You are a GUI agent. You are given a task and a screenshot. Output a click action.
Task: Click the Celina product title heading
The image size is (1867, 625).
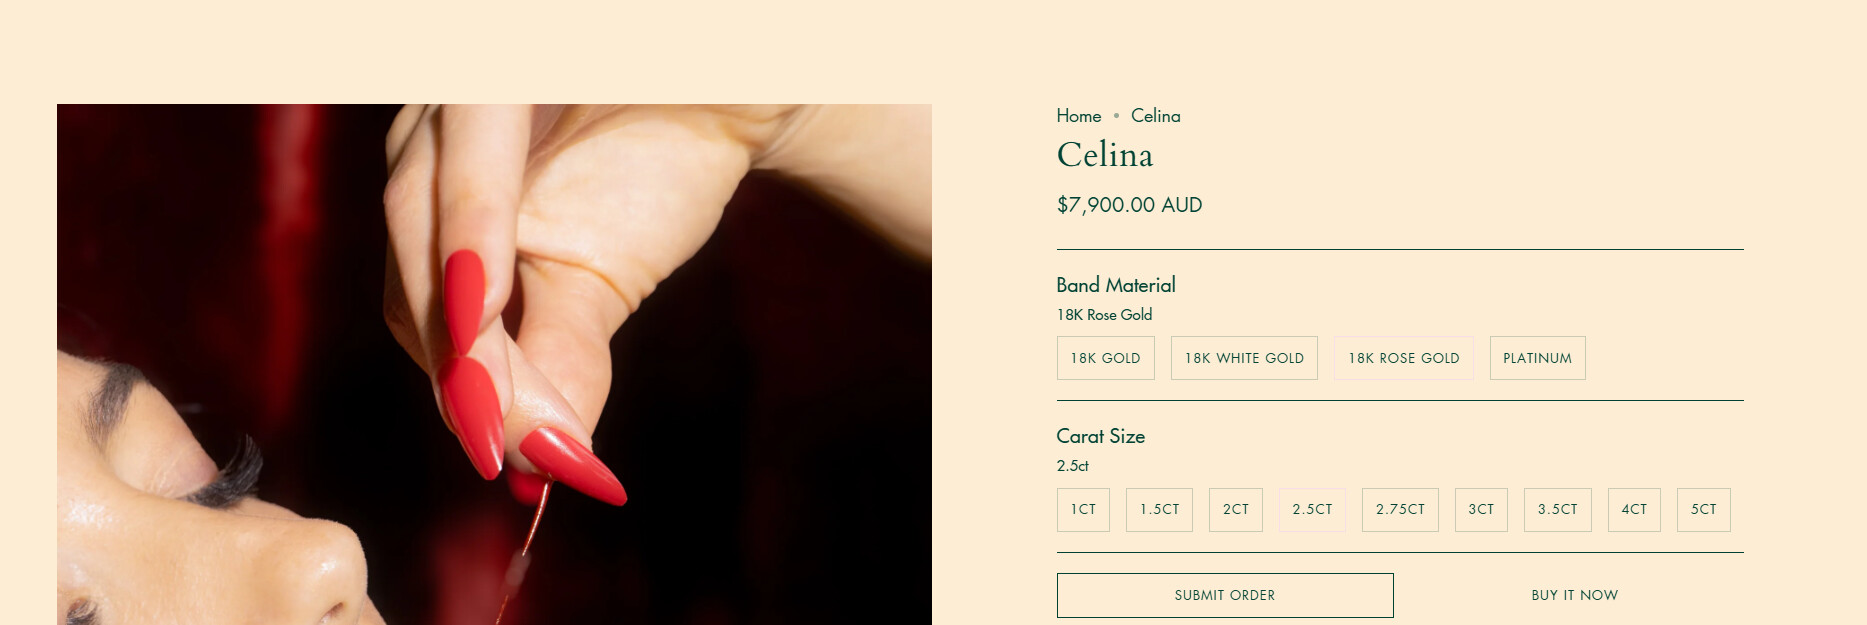[x=1104, y=155]
